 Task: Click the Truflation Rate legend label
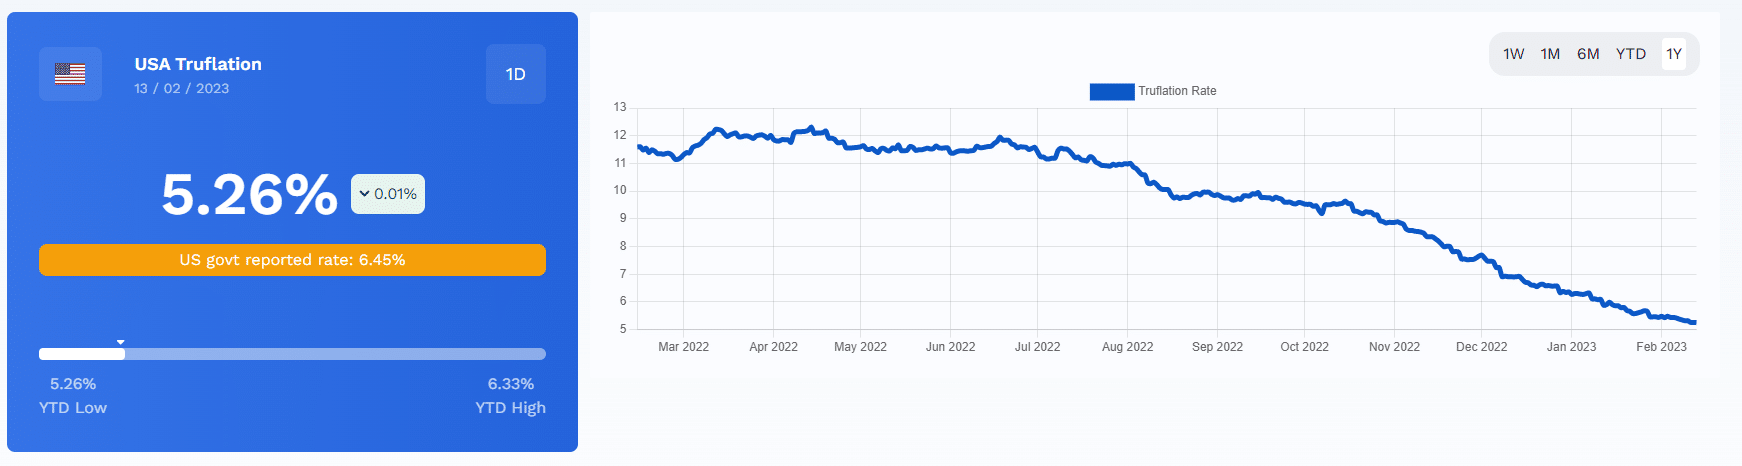pos(1177,91)
